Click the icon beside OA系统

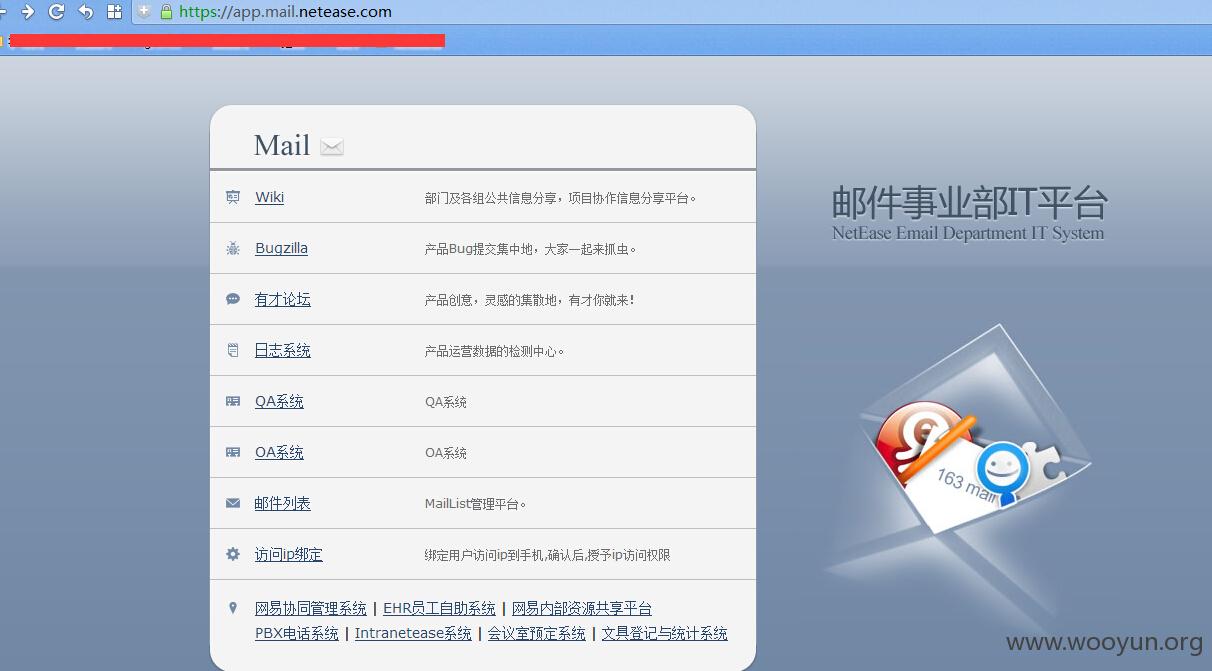(233, 452)
